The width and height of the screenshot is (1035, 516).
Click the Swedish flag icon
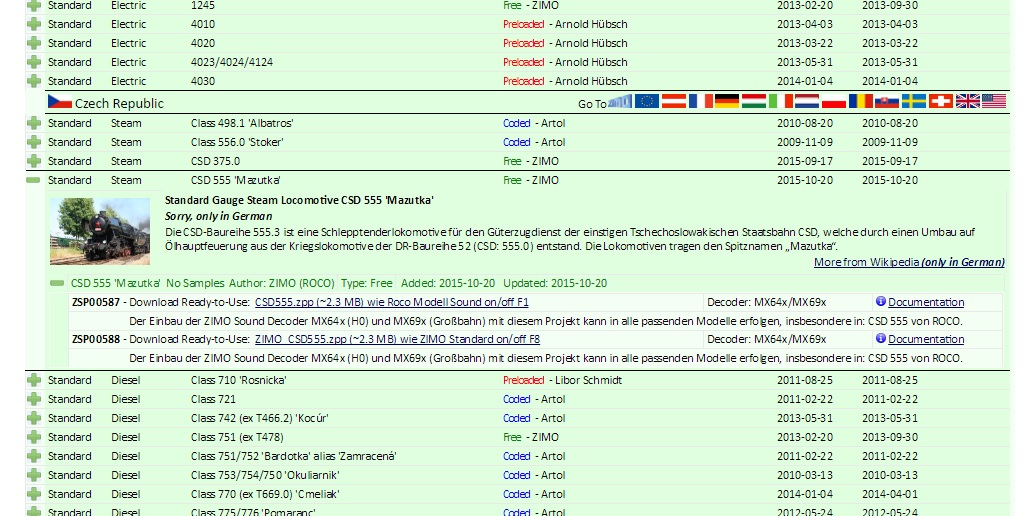[914, 102]
